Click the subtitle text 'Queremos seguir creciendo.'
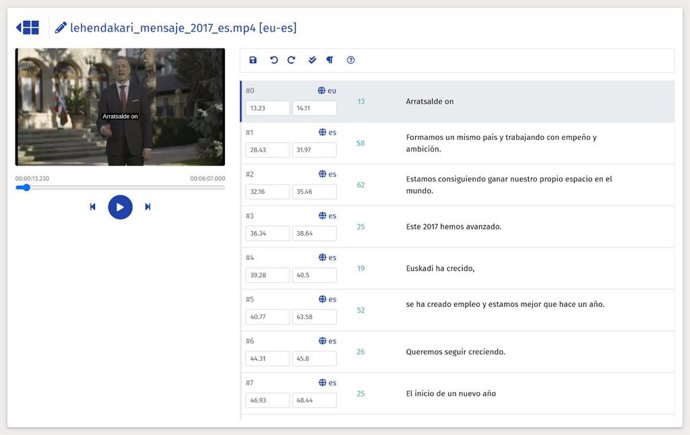The width and height of the screenshot is (690, 435). 455,352
